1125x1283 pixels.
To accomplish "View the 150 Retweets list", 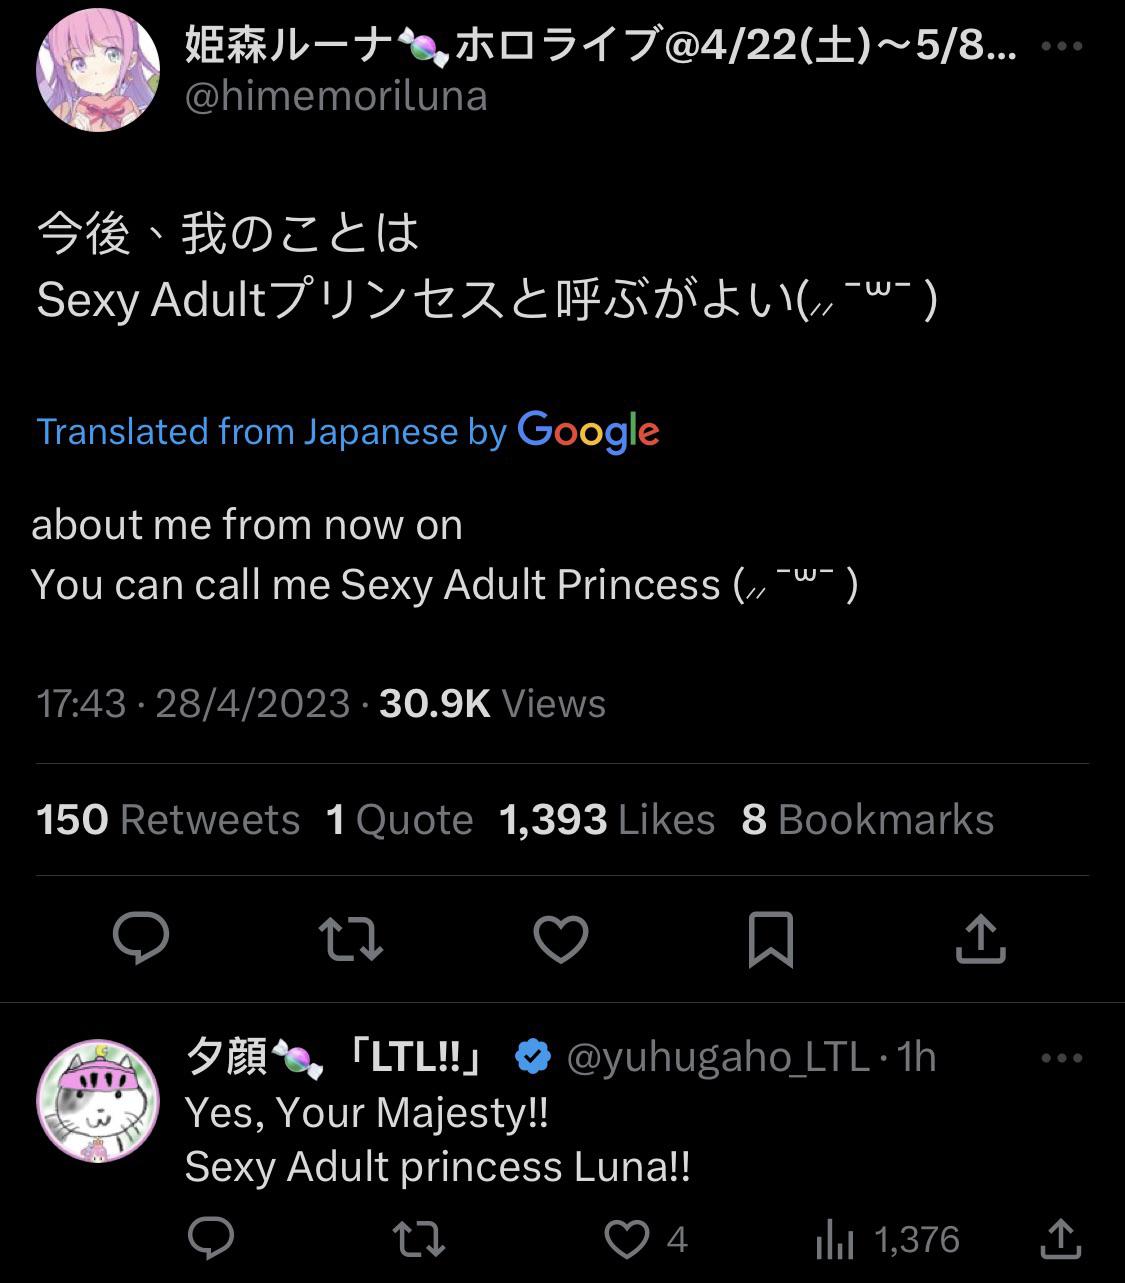I will (x=168, y=820).
